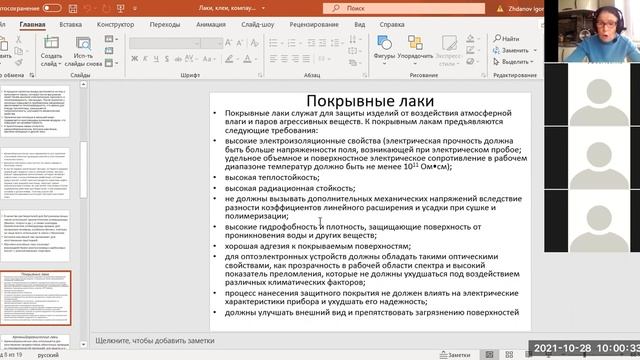
Task: Click the Заменить (Replace) button
Action: [515, 50]
